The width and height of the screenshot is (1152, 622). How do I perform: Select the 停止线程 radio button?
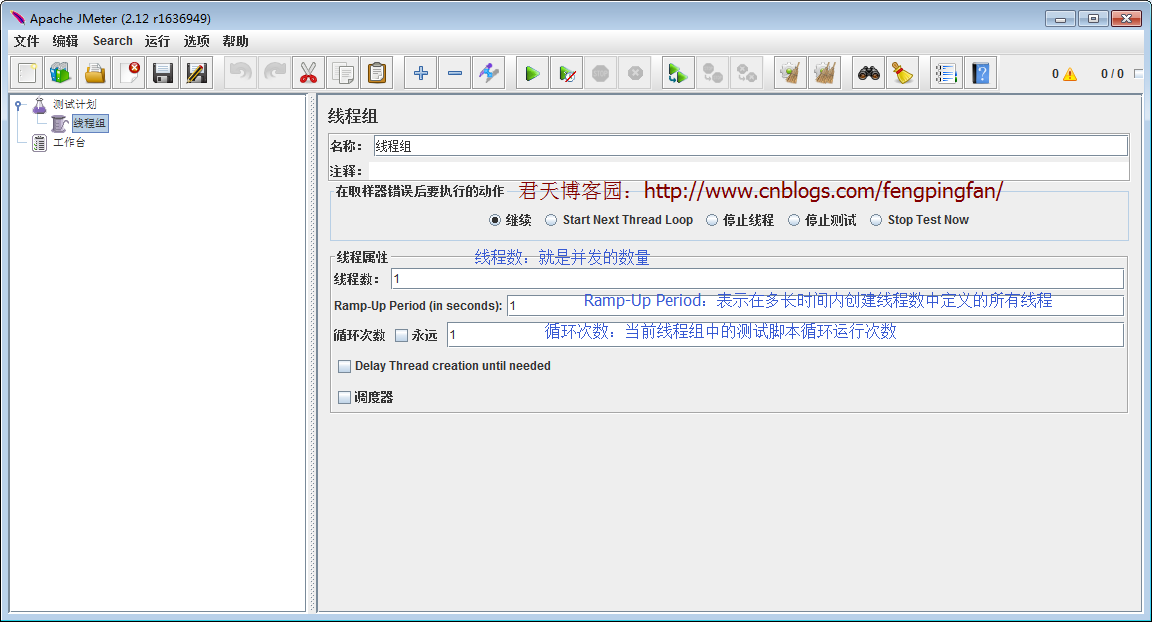point(712,220)
